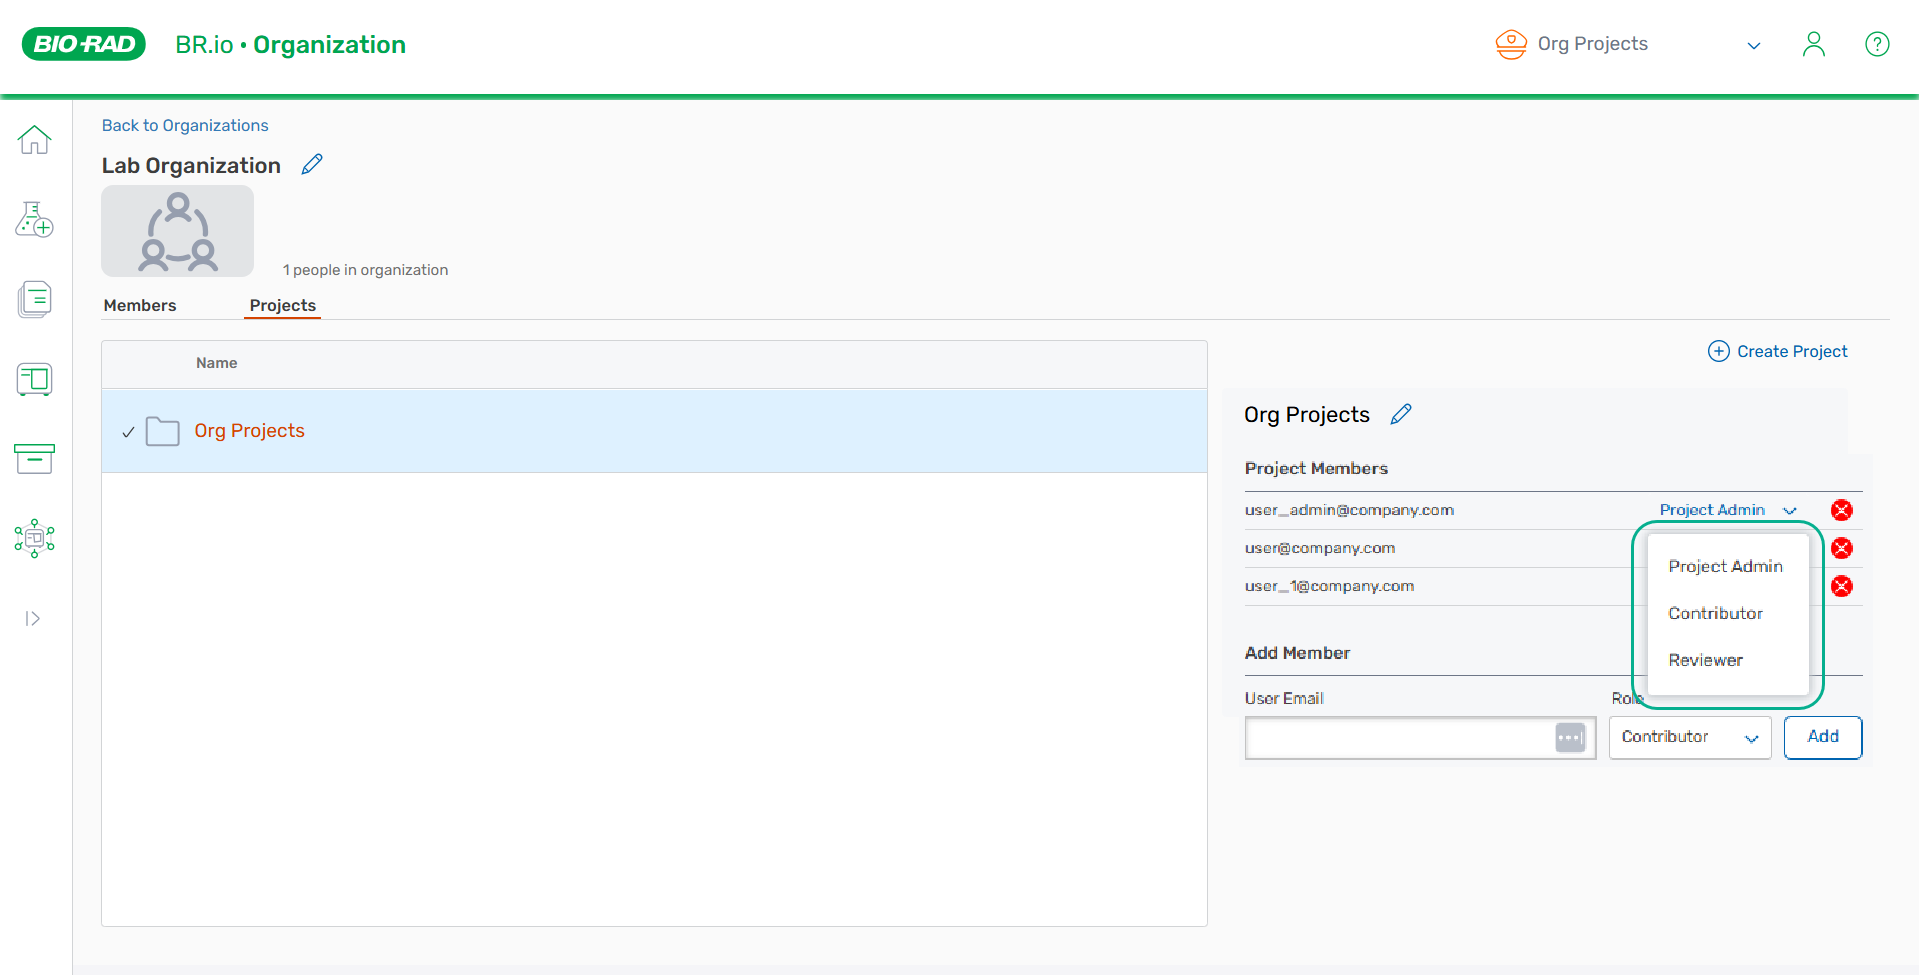
Task: Remove user_admin@company.com from project
Action: pyautogui.click(x=1841, y=510)
